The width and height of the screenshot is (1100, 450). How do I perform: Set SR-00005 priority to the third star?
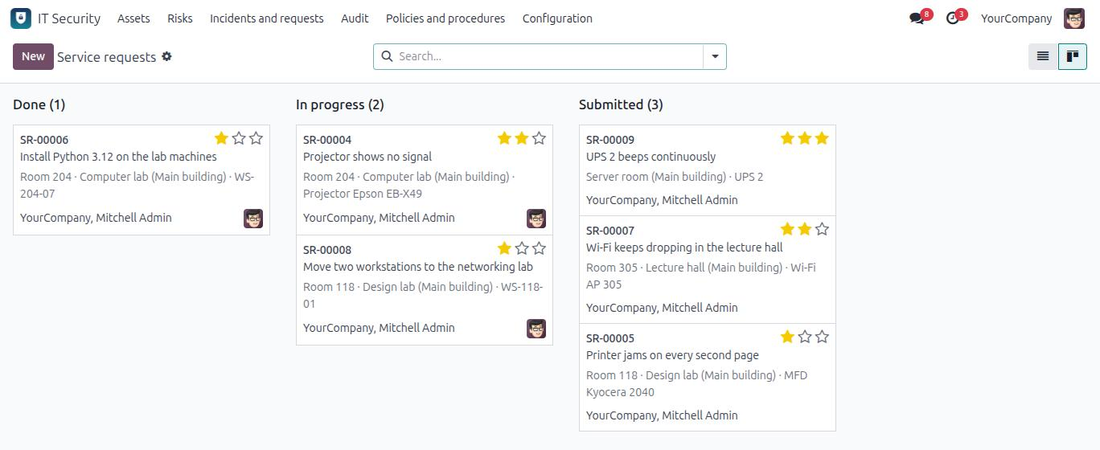[x=822, y=336]
